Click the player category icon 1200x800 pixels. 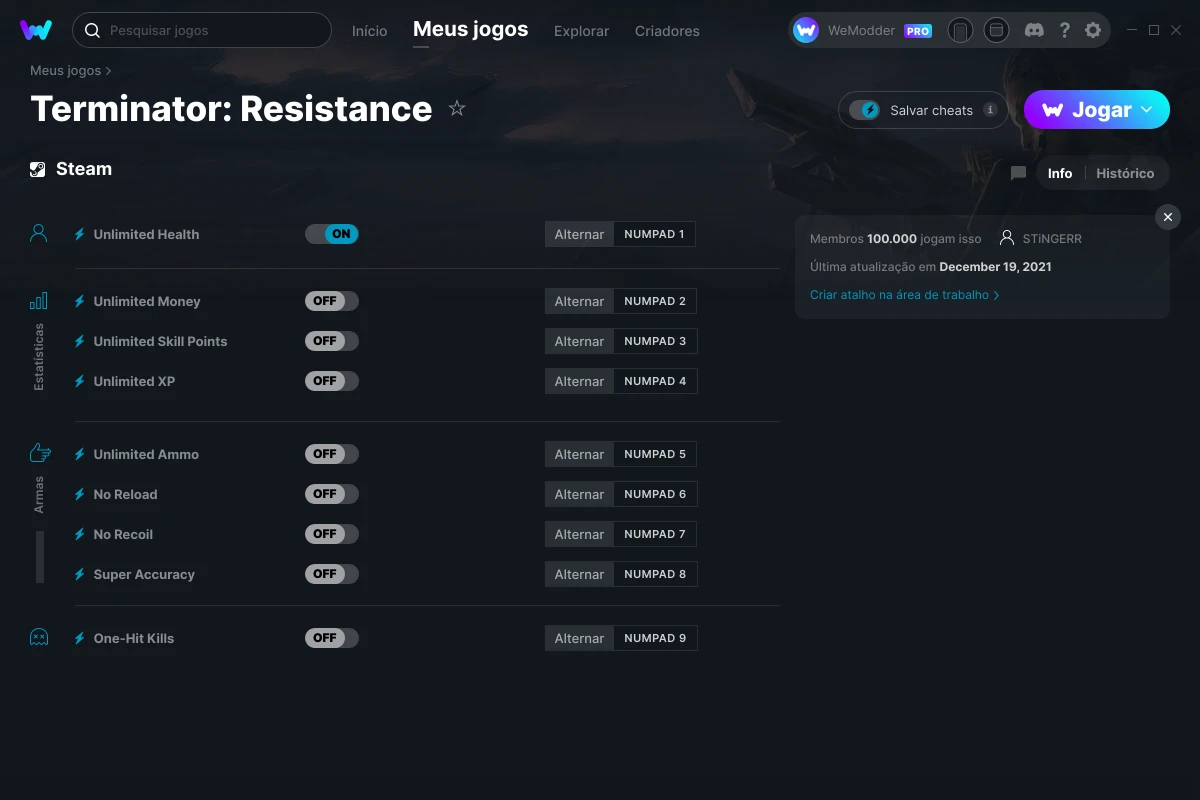click(x=39, y=233)
